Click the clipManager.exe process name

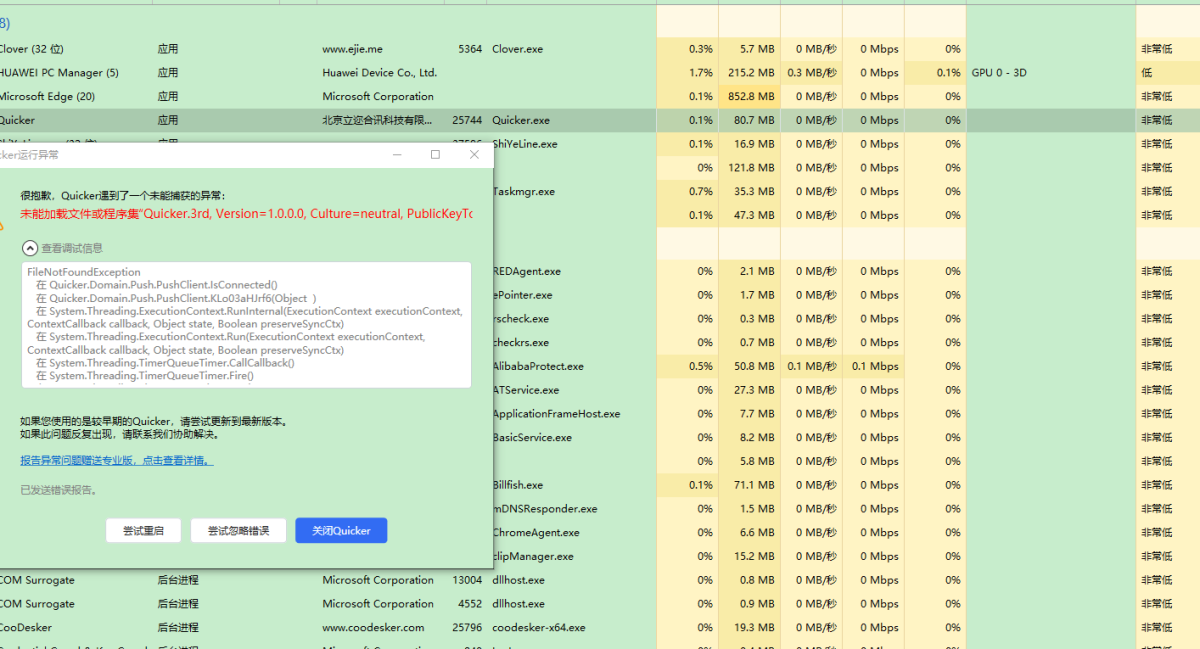(533, 556)
